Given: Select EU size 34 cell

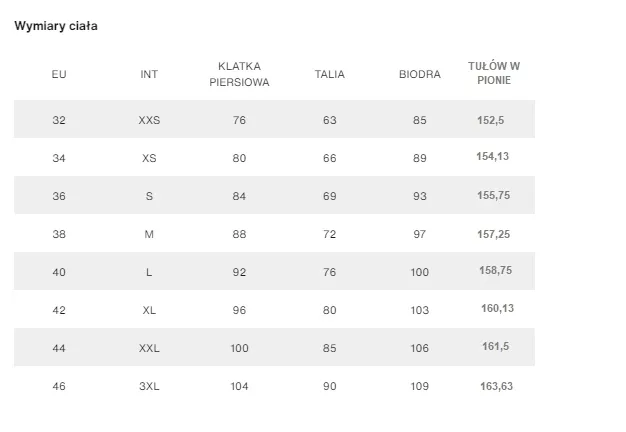Looking at the screenshot, I should pos(59,158).
